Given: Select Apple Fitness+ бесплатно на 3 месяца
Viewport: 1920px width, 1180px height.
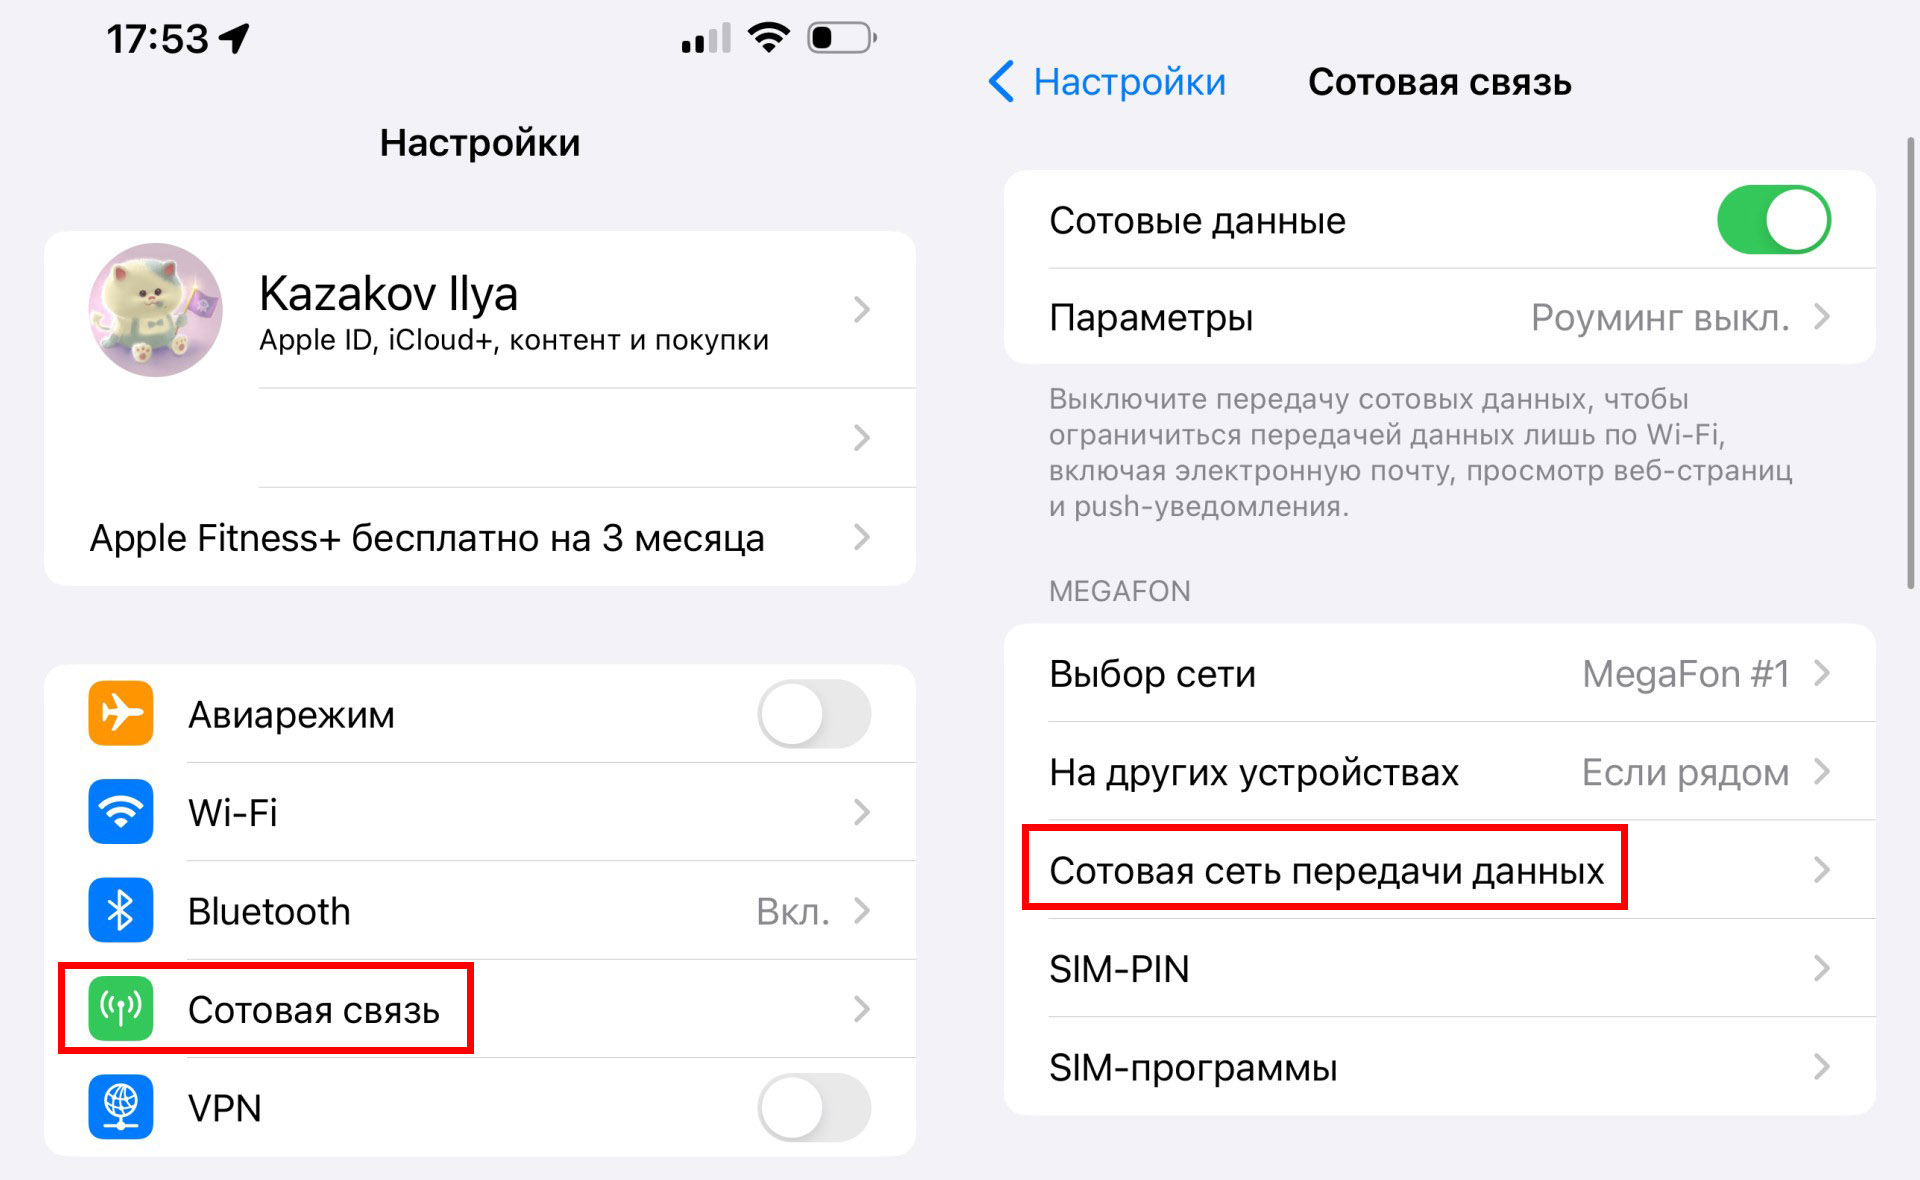Looking at the screenshot, I should click(x=480, y=536).
